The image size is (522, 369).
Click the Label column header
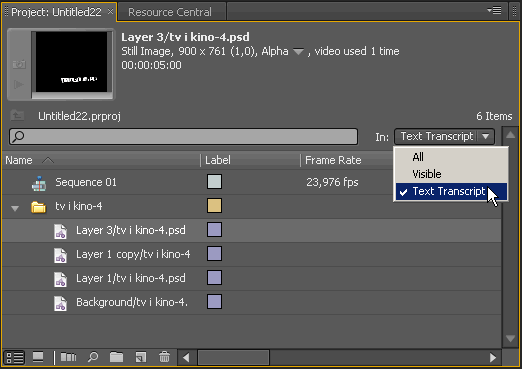pos(218,160)
